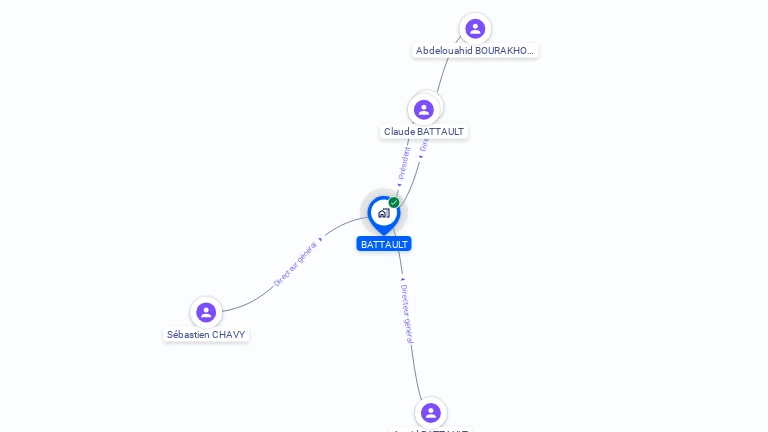Click the partially visible bottom name label

[x=431, y=430]
